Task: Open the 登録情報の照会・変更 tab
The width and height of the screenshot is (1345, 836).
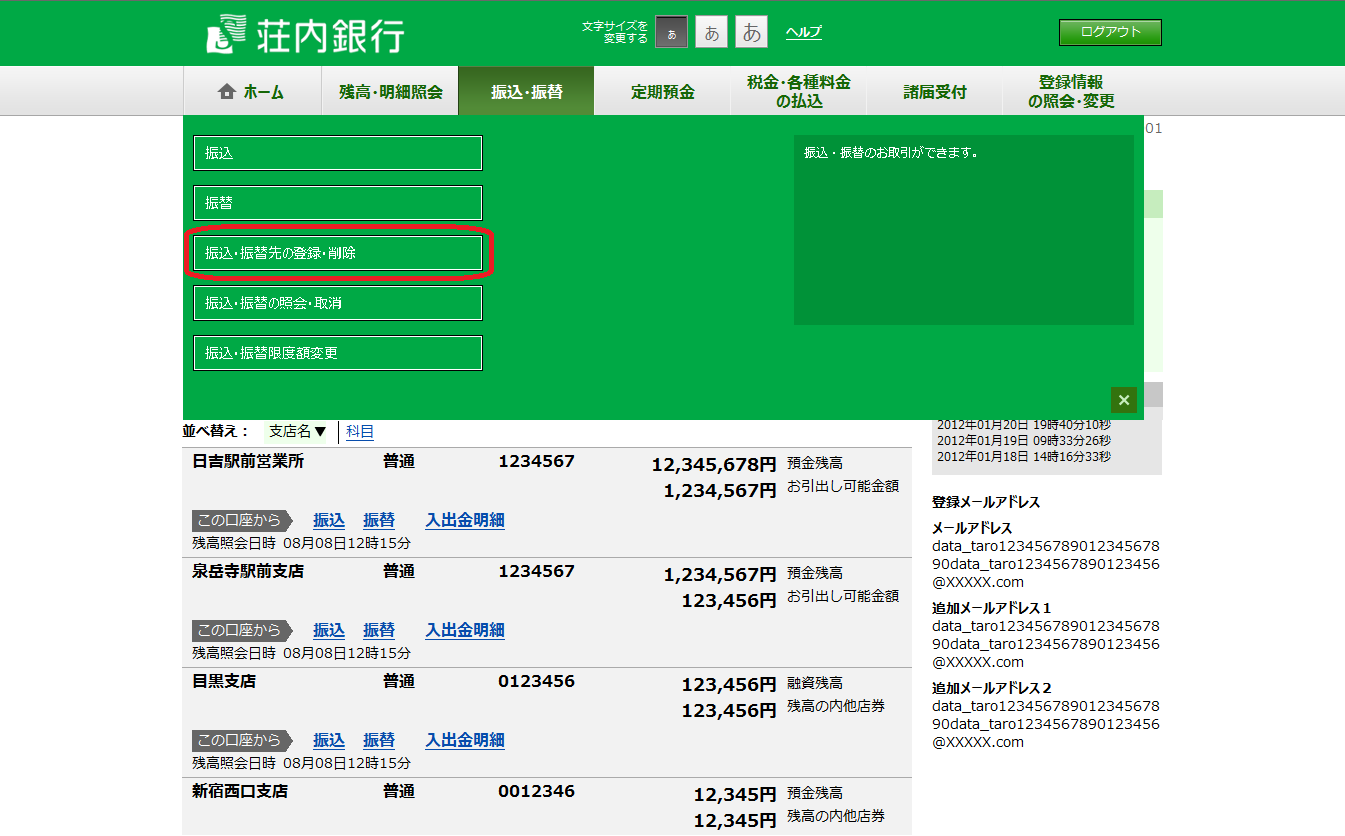Action: 1071,91
